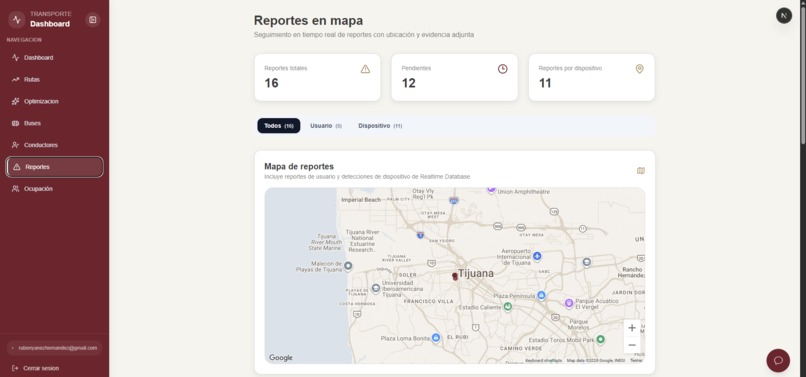Select the Todos (16) filter tab
The image size is (806, 377).
click(279, 125)
